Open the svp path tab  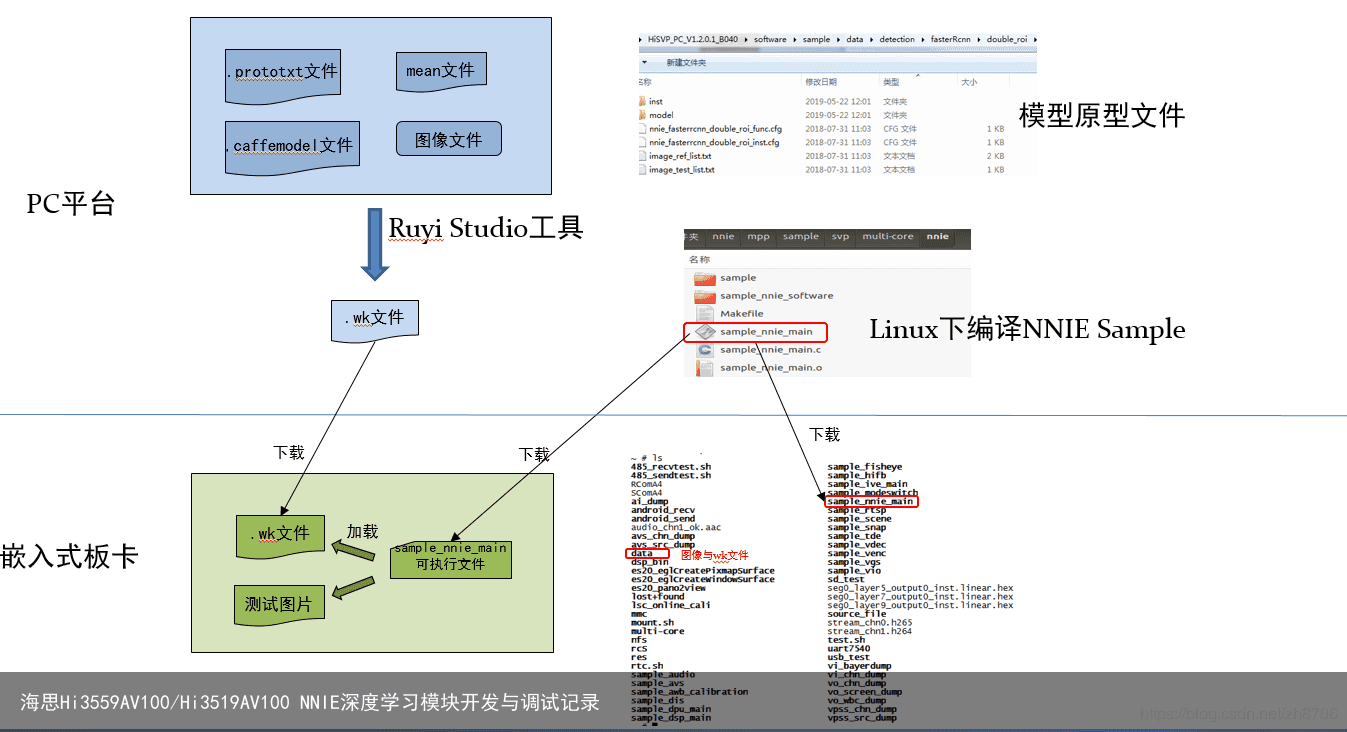coord(840,237)
